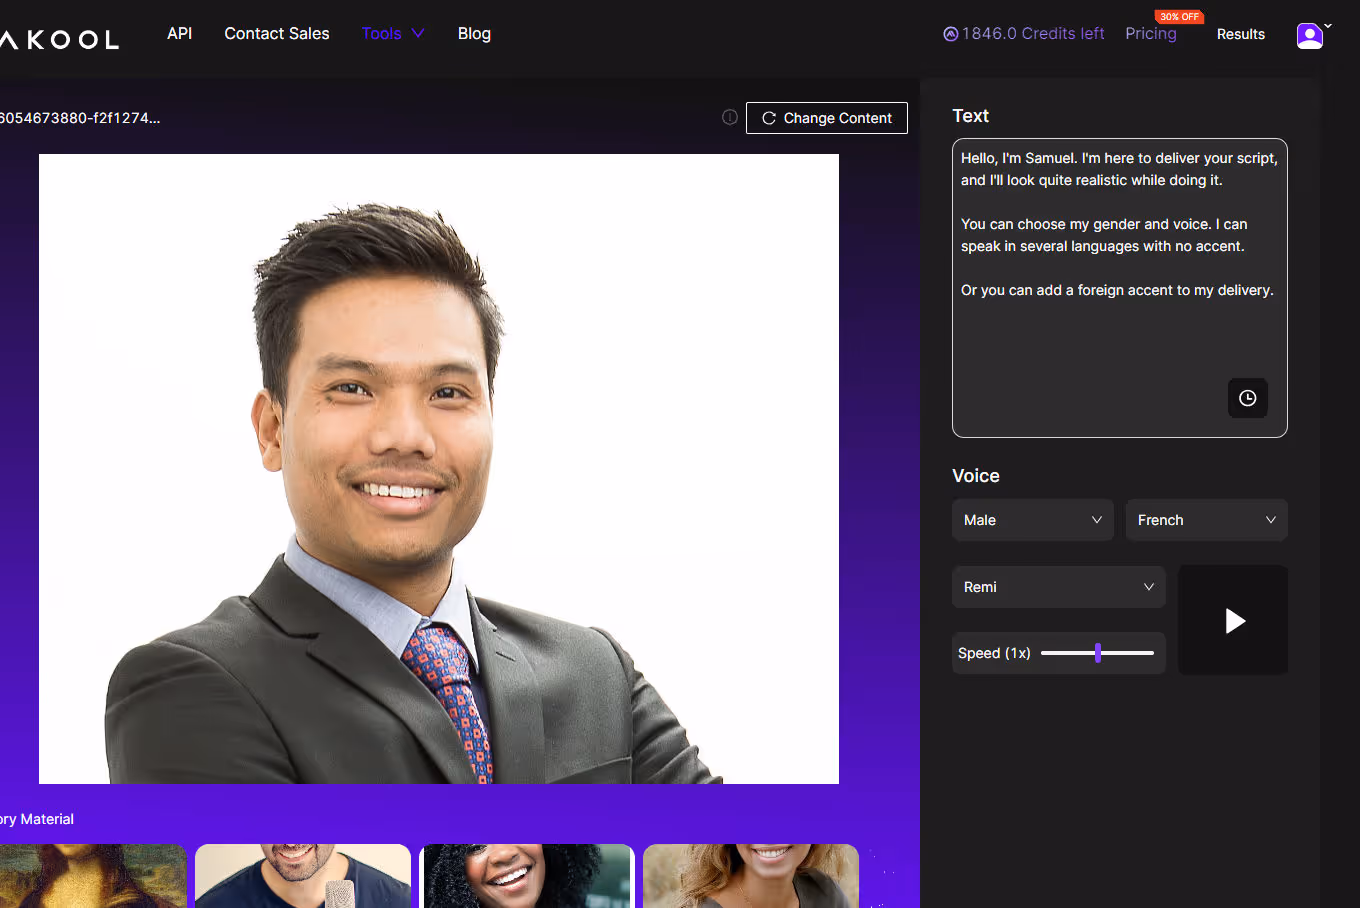This screenshot has height=908, width=1360.
Task: Open the API page
Action: [180, 33]
